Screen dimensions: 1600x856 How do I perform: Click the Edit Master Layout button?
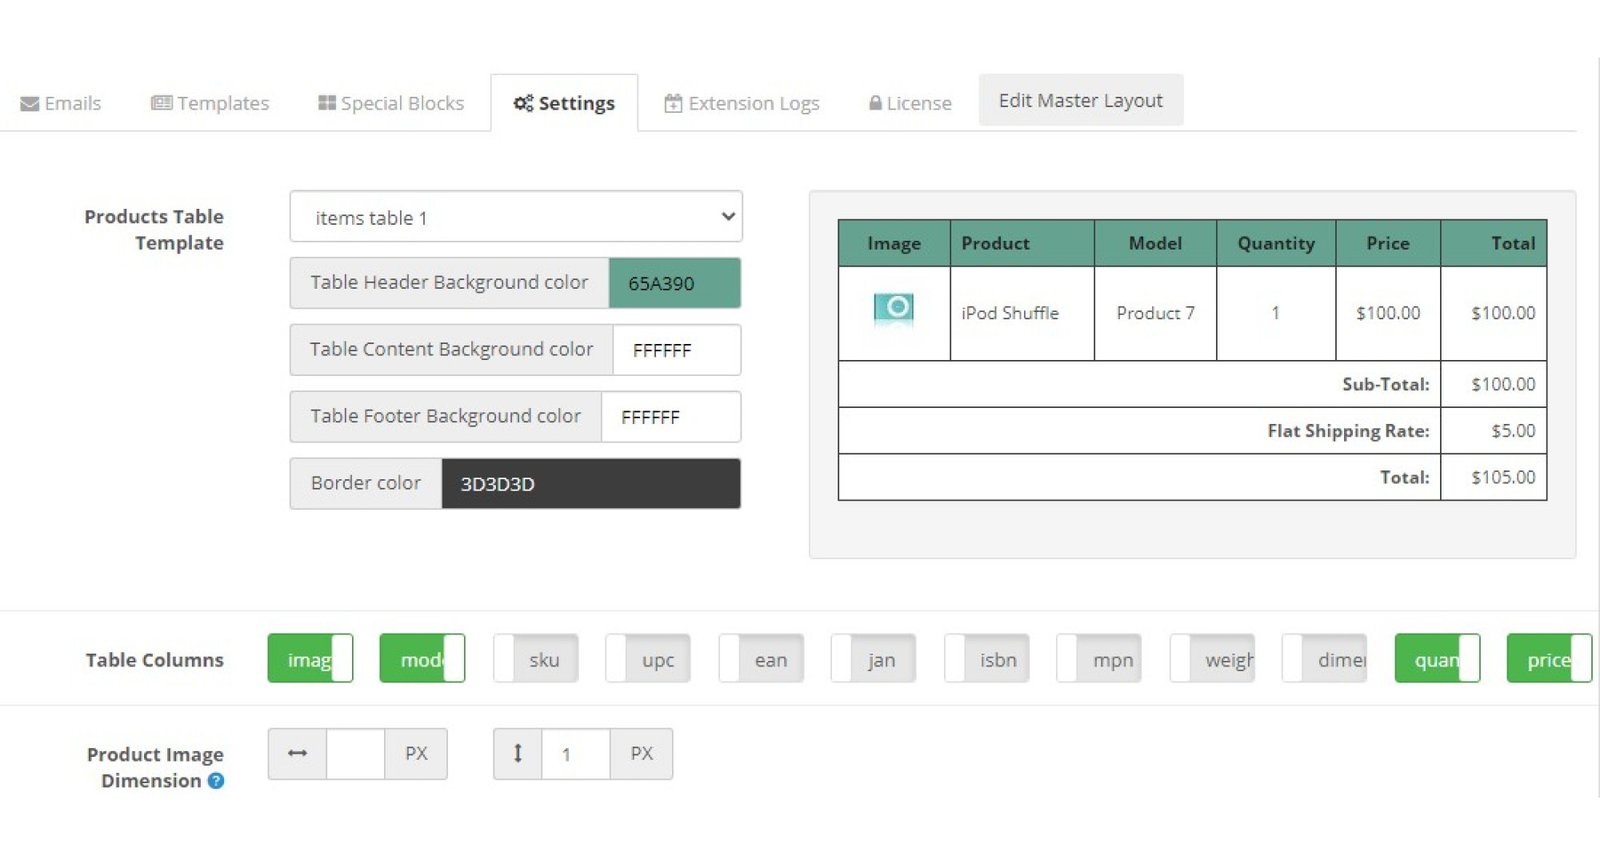1081,100
